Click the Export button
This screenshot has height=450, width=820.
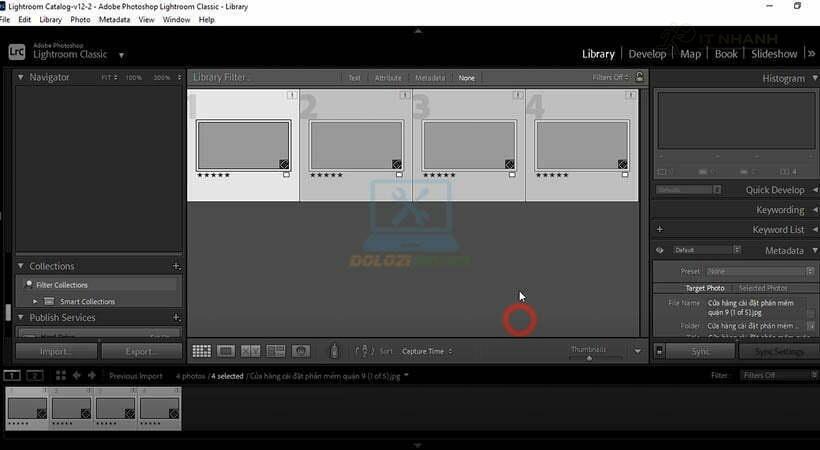[141, 351]
